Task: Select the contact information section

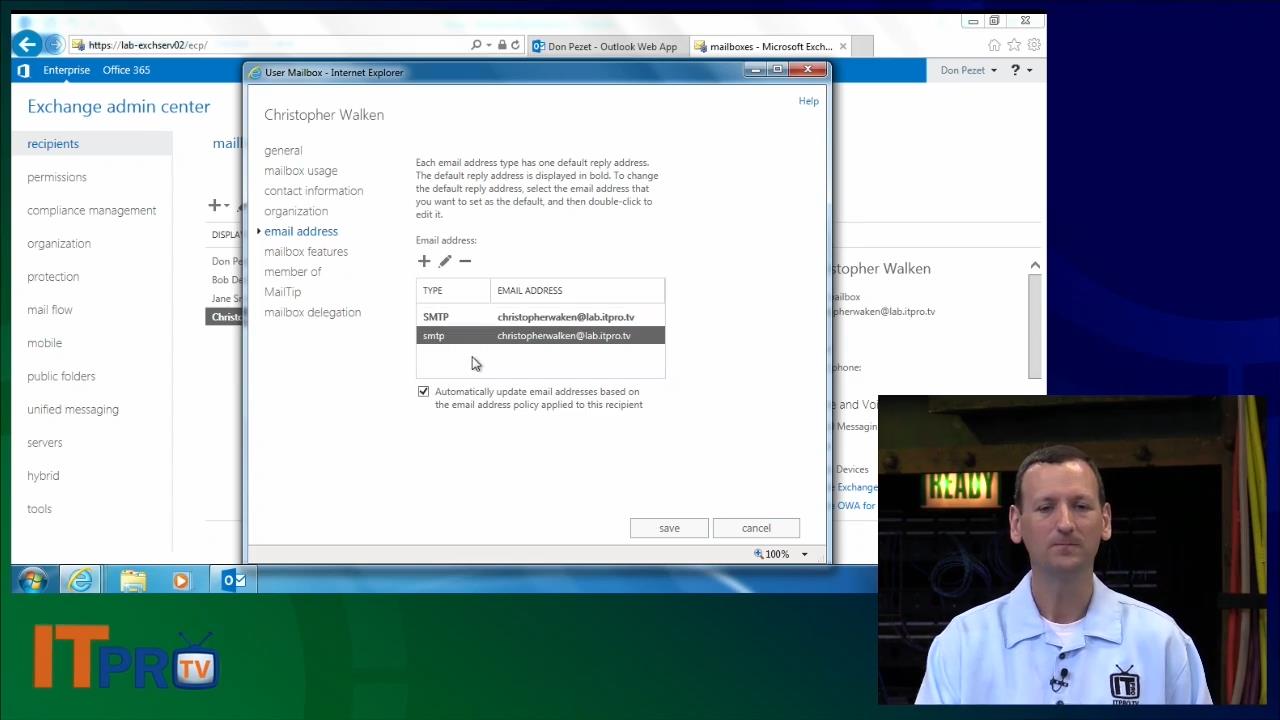Action: 314,191
